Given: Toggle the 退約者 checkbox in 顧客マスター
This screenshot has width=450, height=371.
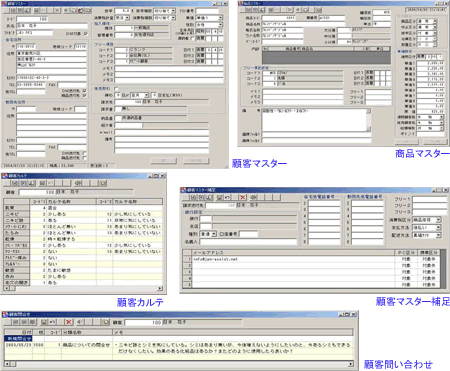Looking at the screenshot, I should pyautogui.click(x=192, y=38).
